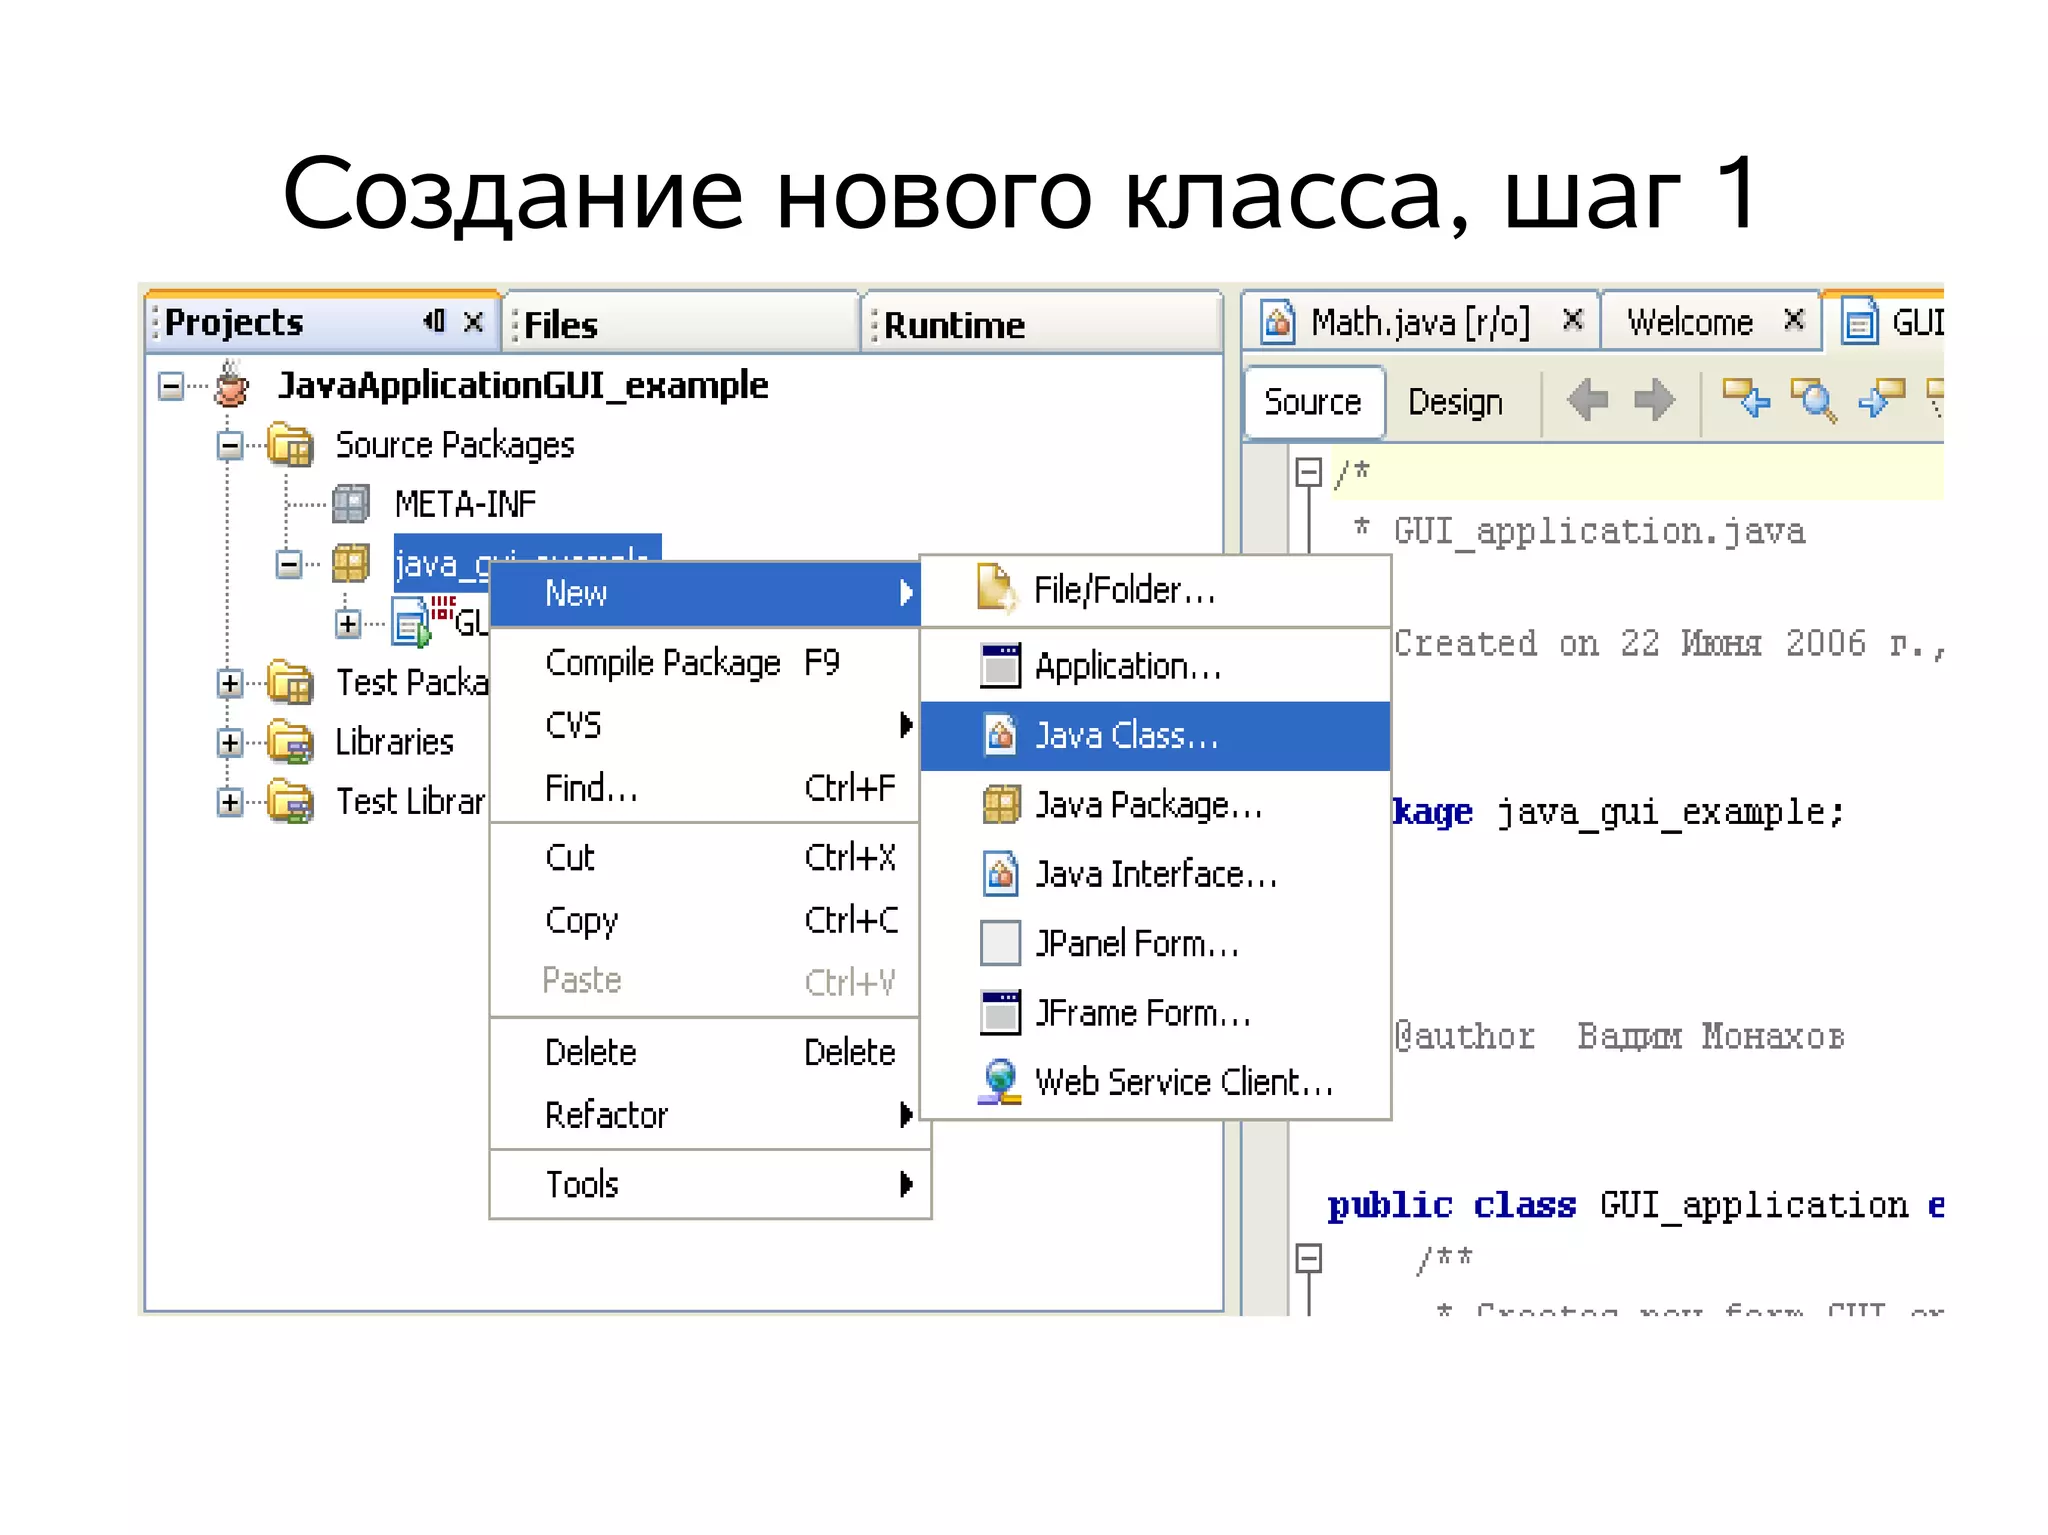Expand the Test Packages node
This screenshot has width=2048, height=1535.
pos(230,683)
